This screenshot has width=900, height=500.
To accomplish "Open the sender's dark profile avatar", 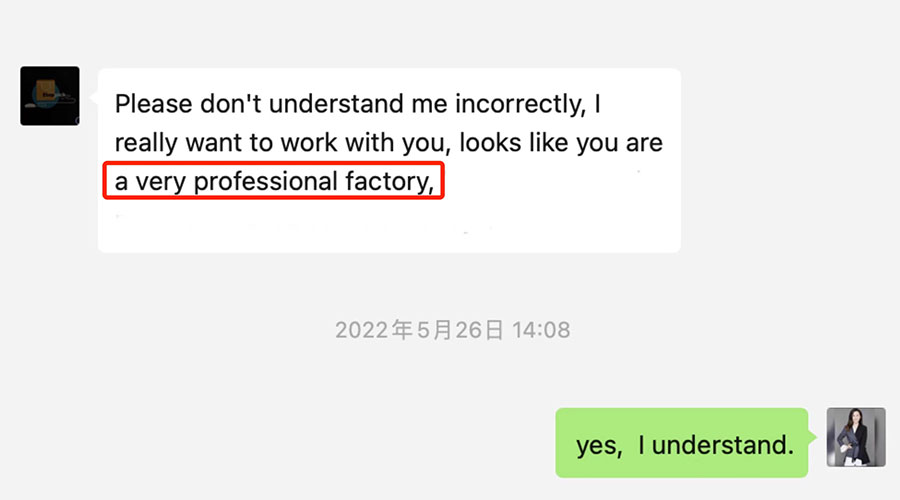I will [x=50, y=96].
